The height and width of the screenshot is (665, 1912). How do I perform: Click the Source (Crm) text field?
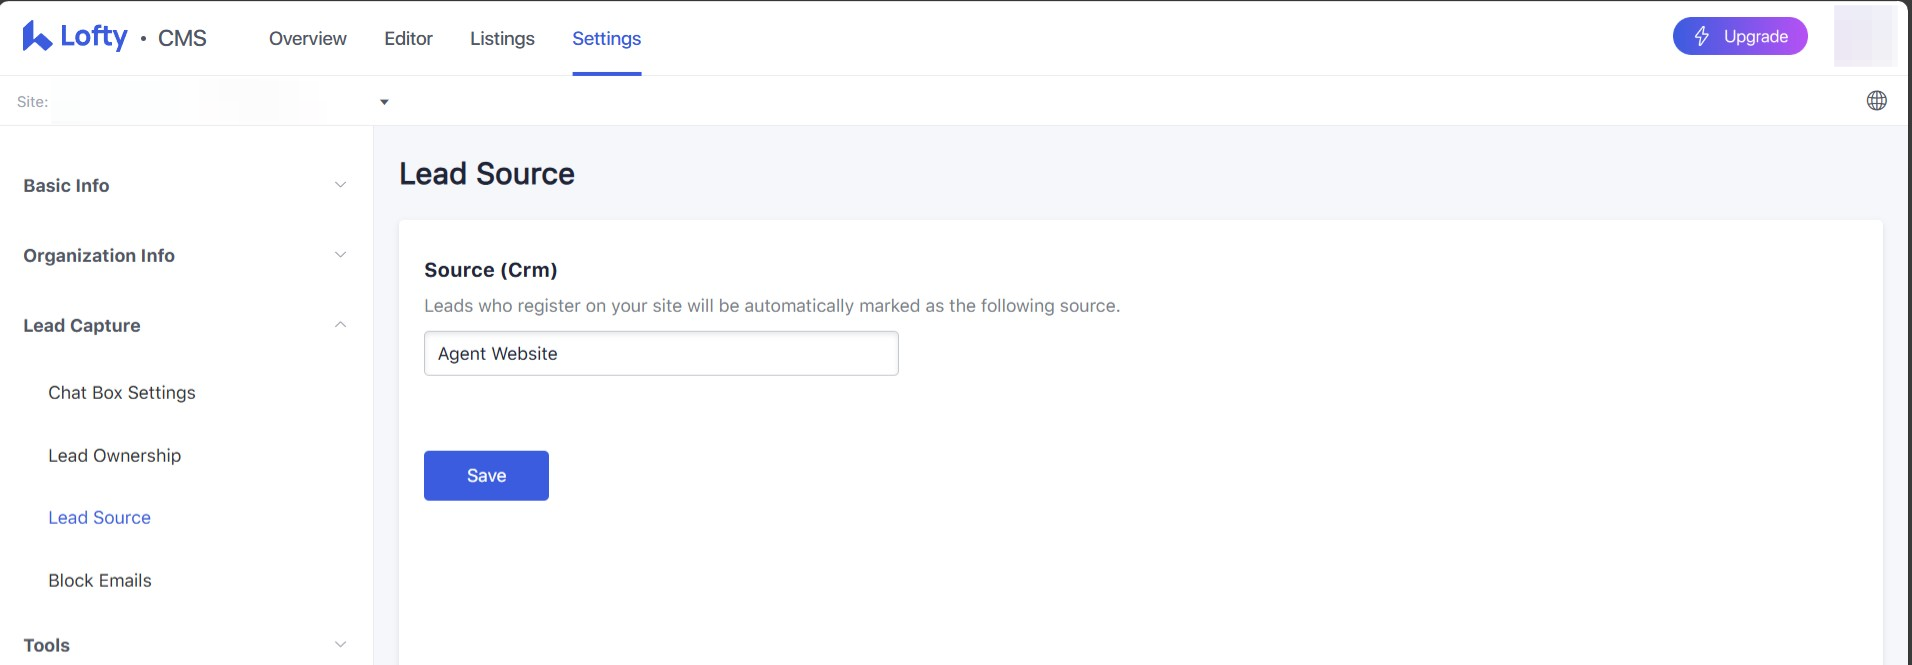pos(661,354)
